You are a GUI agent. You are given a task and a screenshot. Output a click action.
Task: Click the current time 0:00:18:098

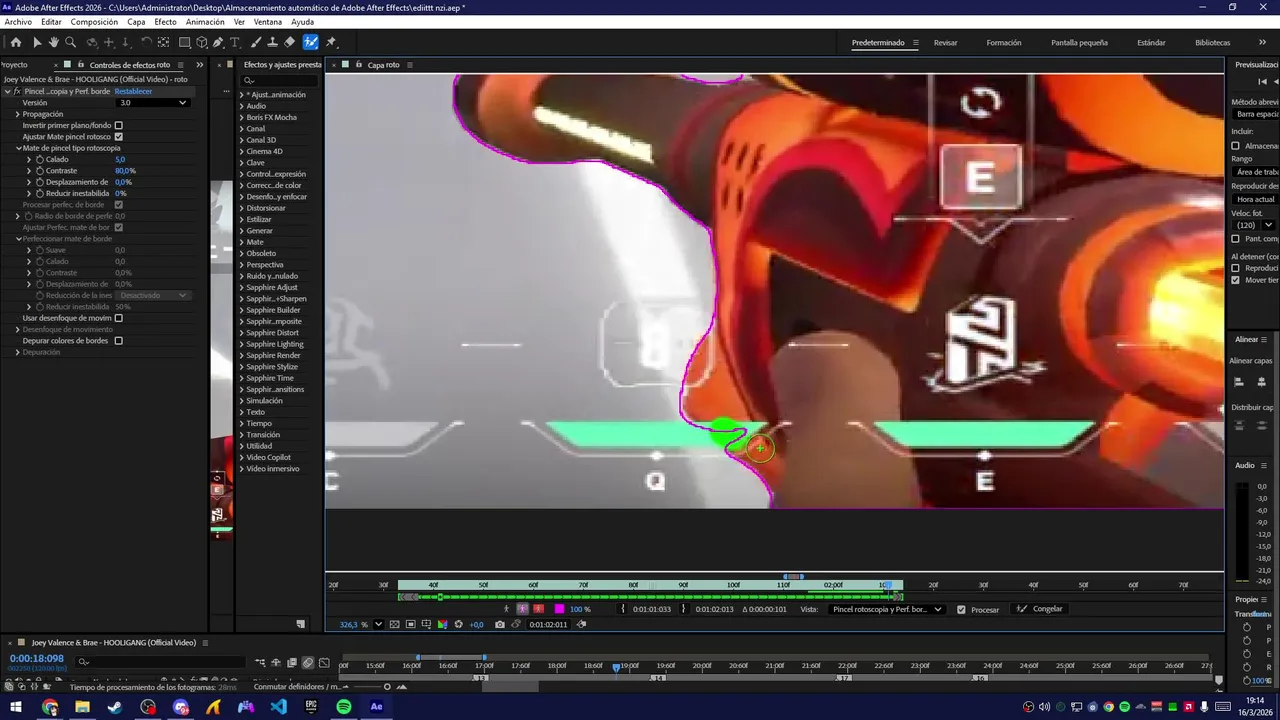point(37,659)
